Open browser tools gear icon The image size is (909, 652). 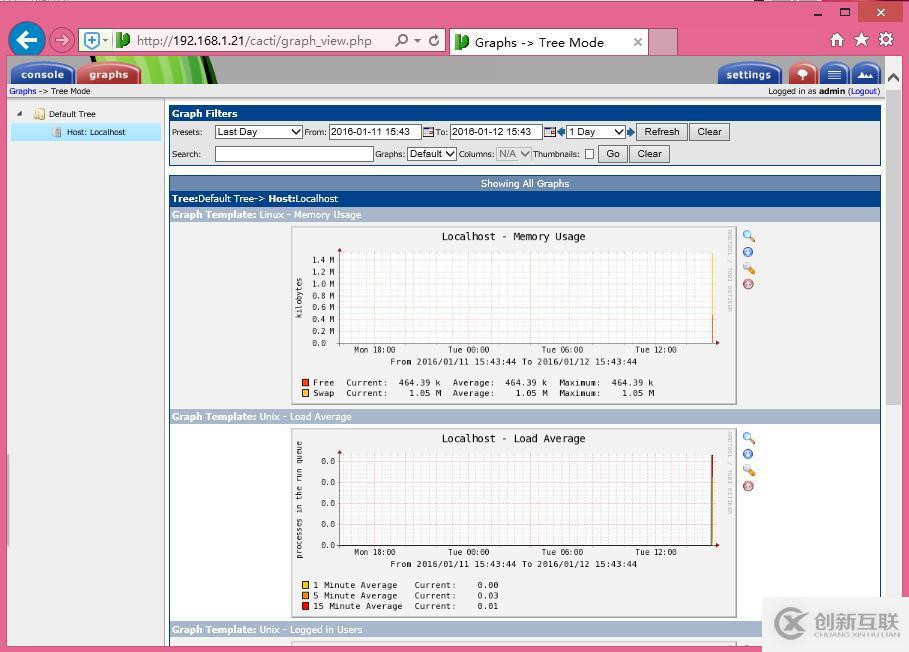(886, 39)
